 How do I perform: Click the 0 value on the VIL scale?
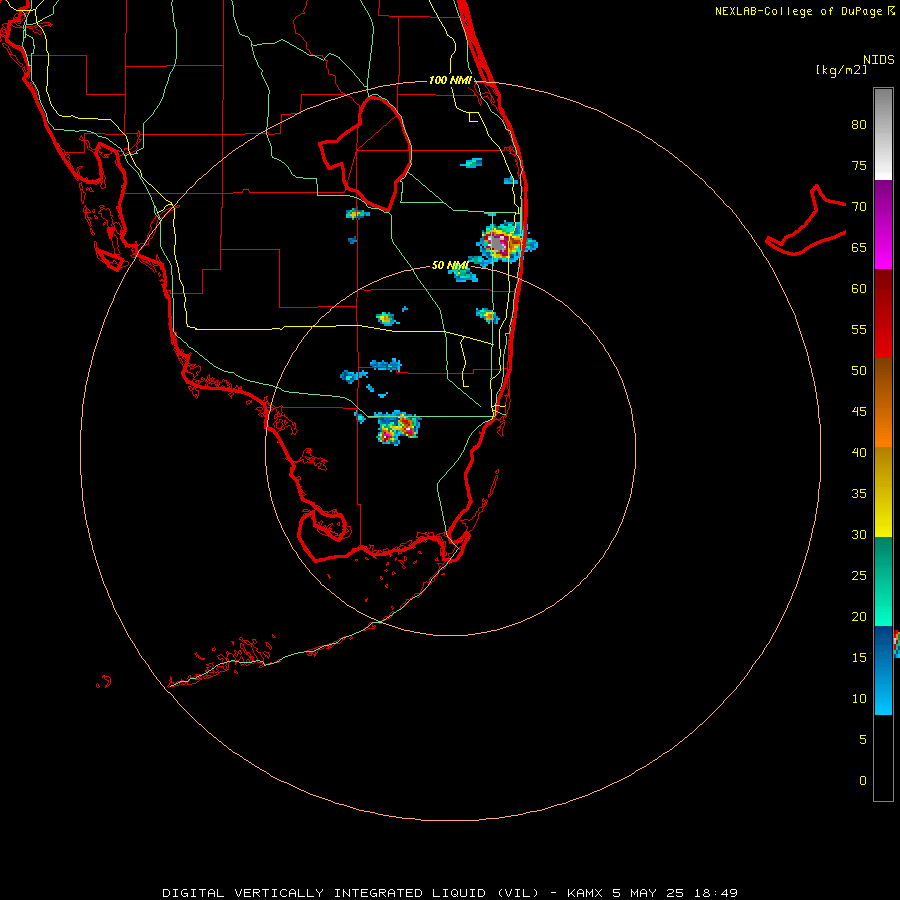tap(863, 781)
